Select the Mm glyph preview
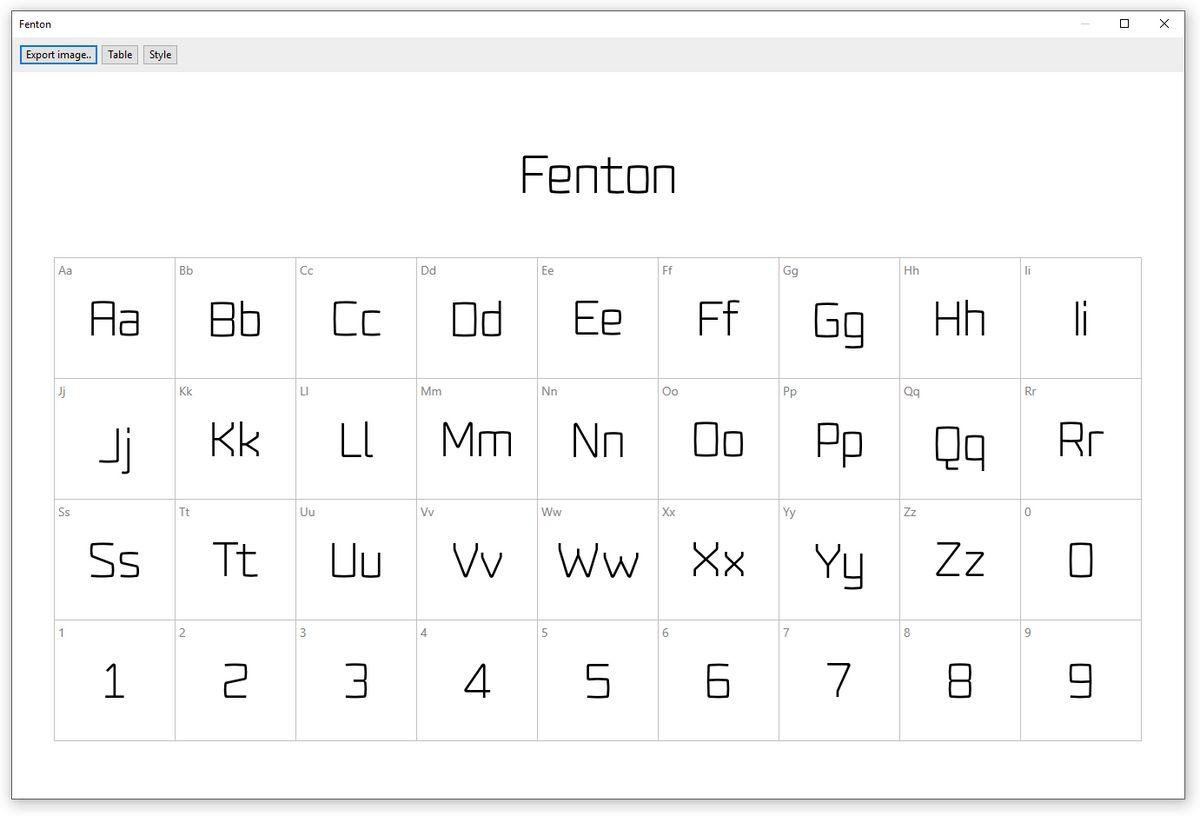1200x816 pixels. [476, 439]
